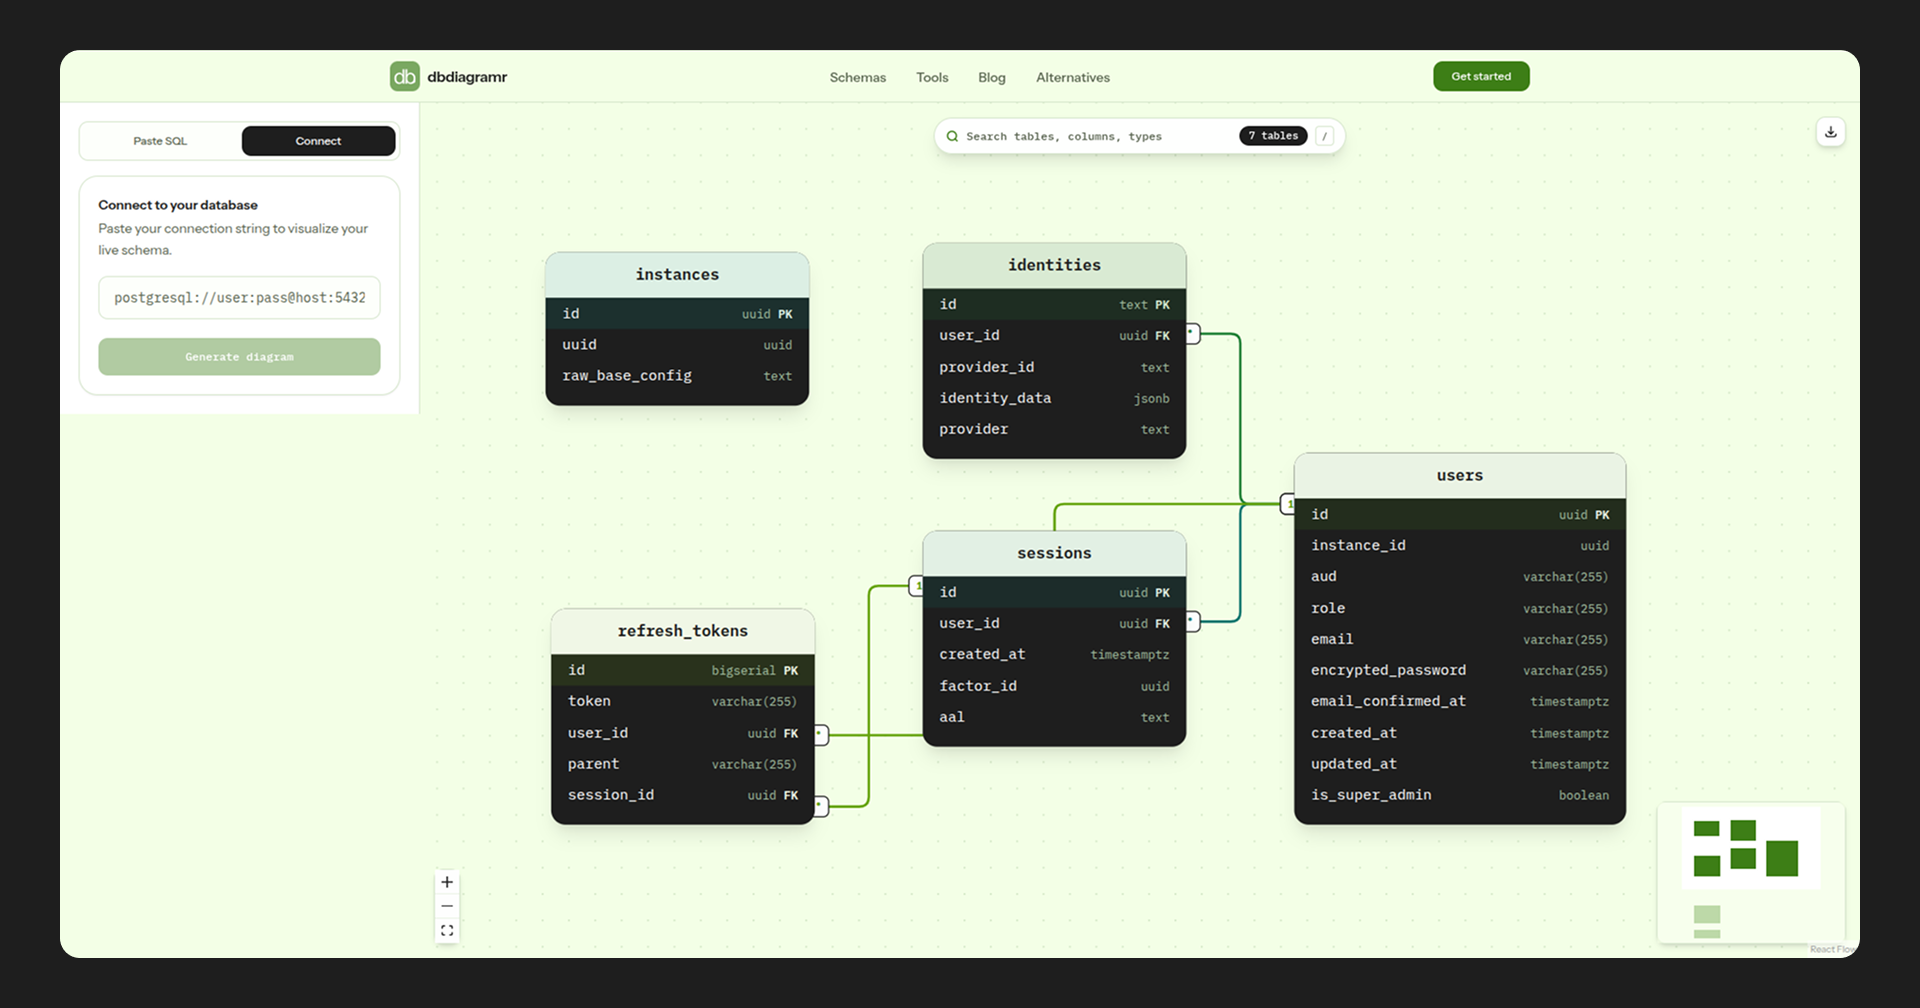Fit the diagram to view
Image resolution: width=1920 pixels, height=1008 pixels.
tap(447, 930)
